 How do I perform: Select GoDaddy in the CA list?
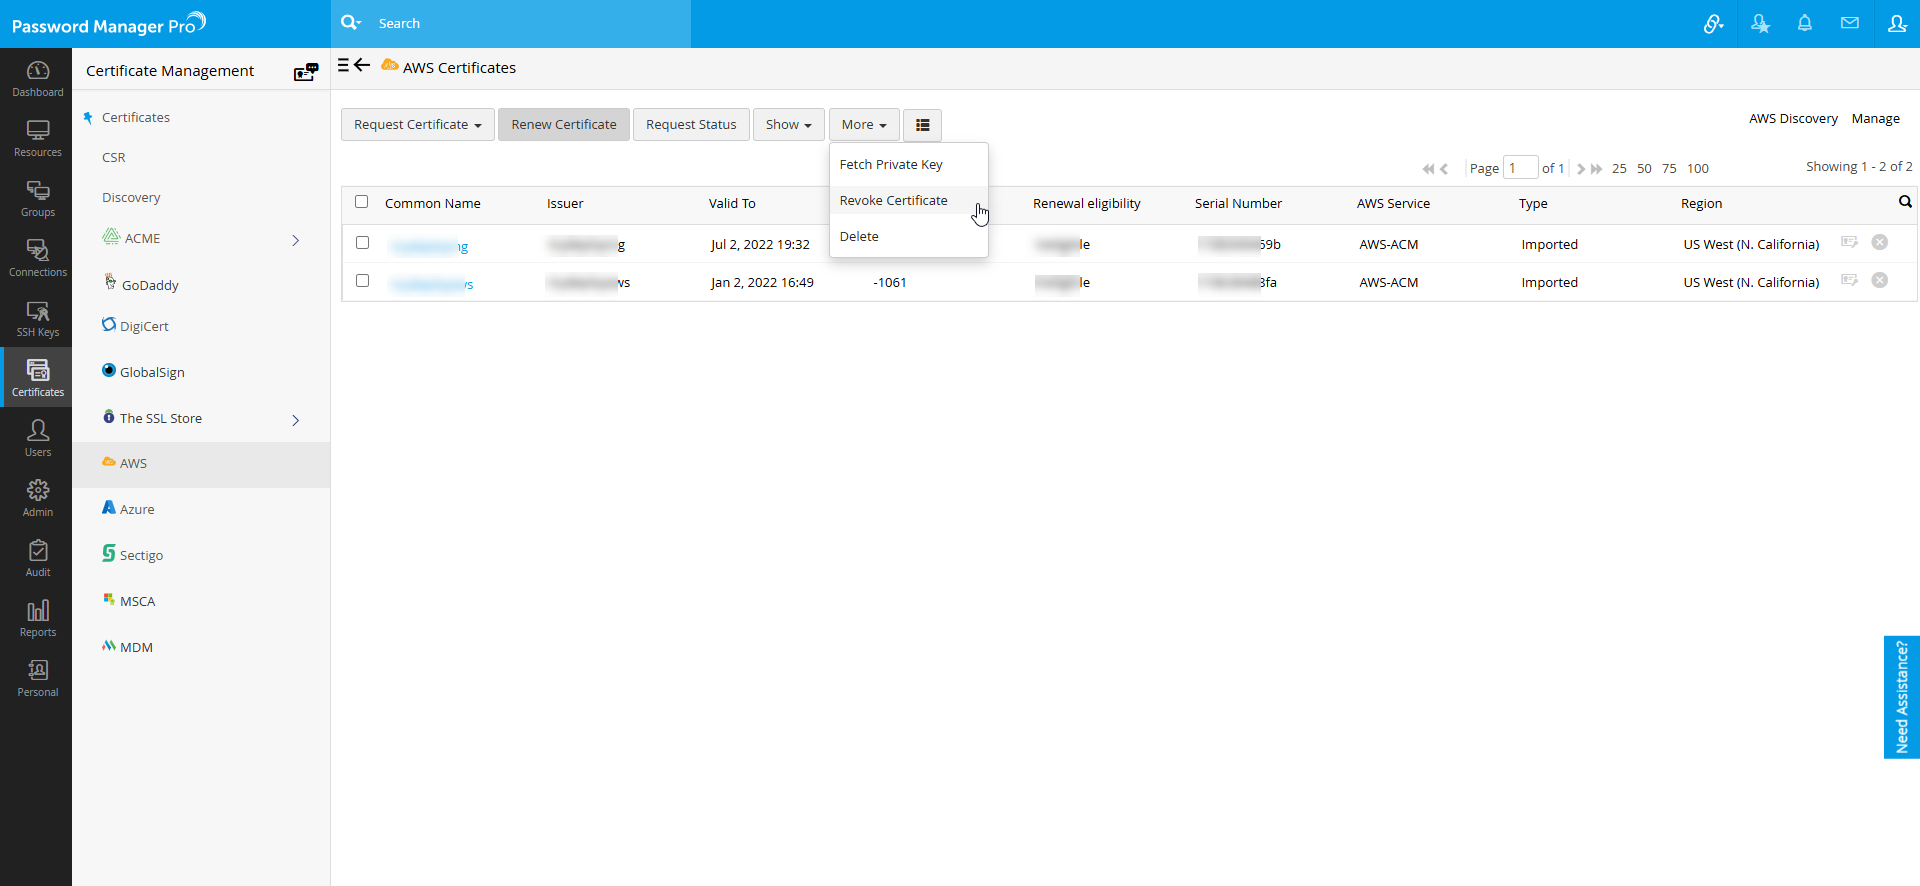(150, 285)
